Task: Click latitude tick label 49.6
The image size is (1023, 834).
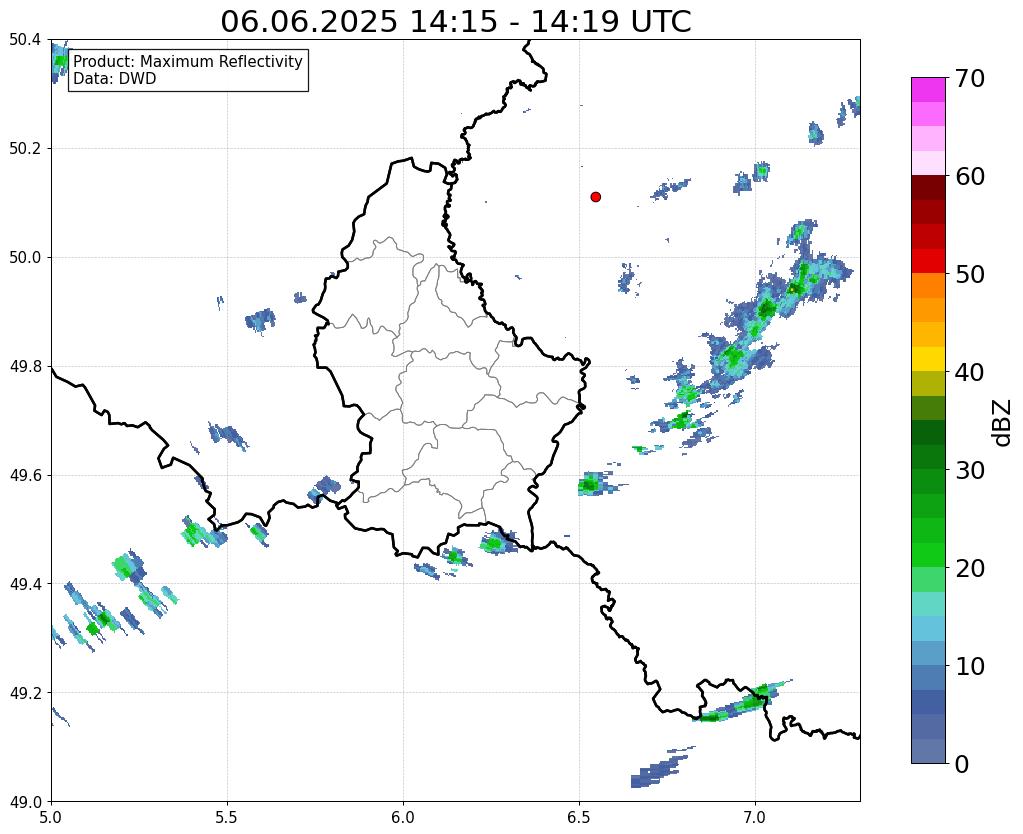Action: (25, 475)
